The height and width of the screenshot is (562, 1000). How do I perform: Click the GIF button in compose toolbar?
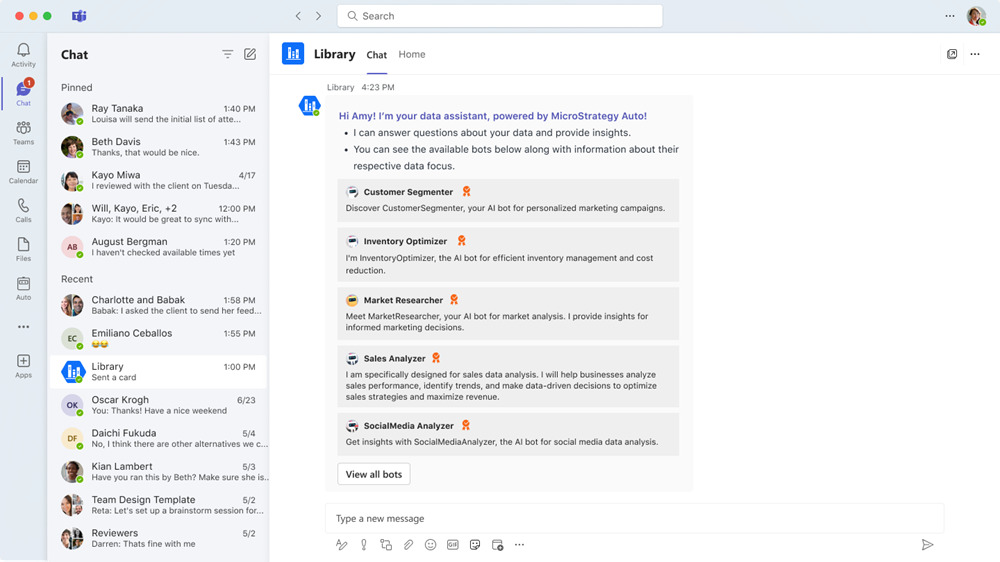point(452,545)
